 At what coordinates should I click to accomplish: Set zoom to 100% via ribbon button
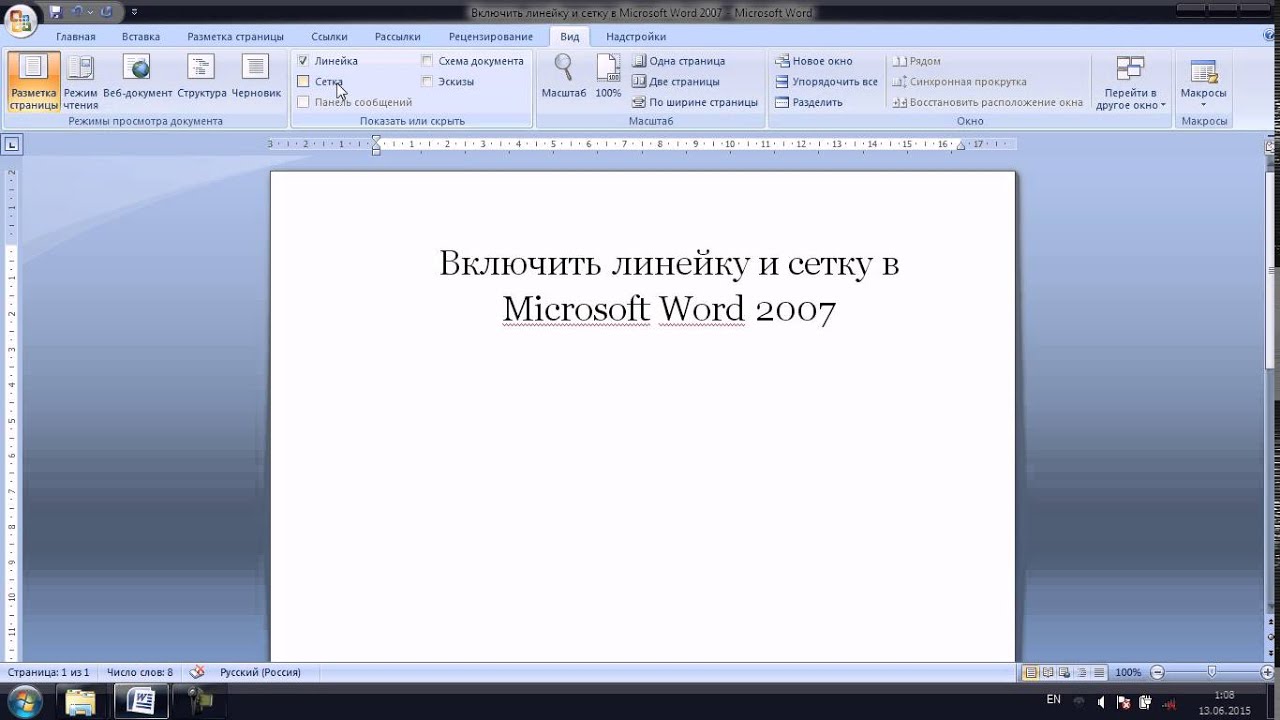point(608,77)
